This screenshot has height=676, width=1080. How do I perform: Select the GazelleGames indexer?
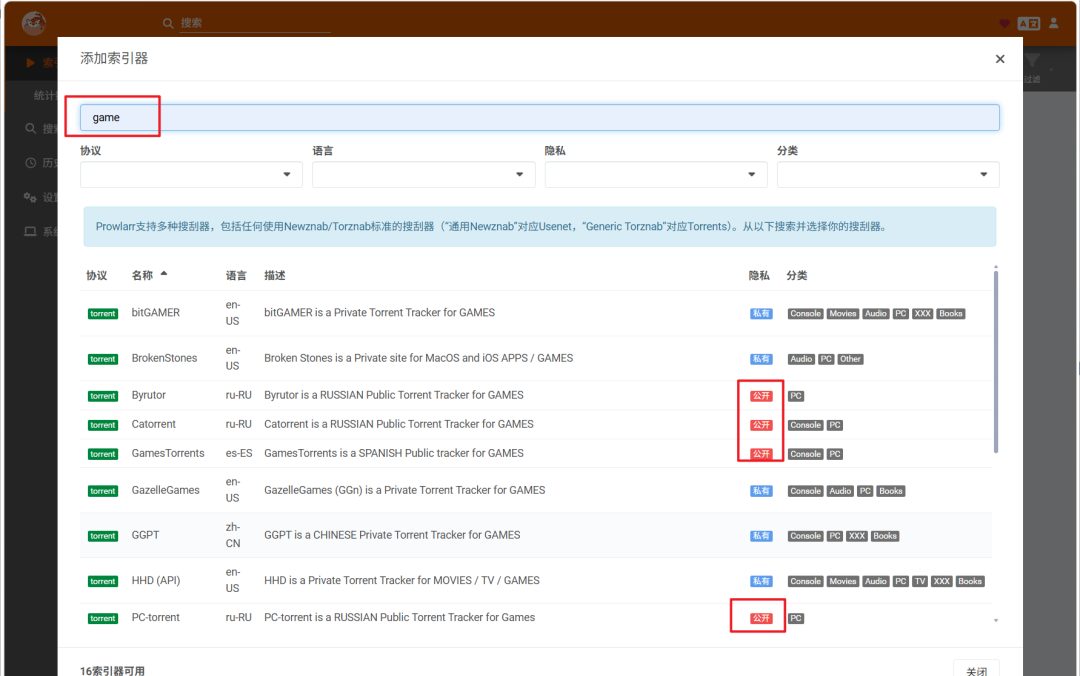[x=536, y=490]
